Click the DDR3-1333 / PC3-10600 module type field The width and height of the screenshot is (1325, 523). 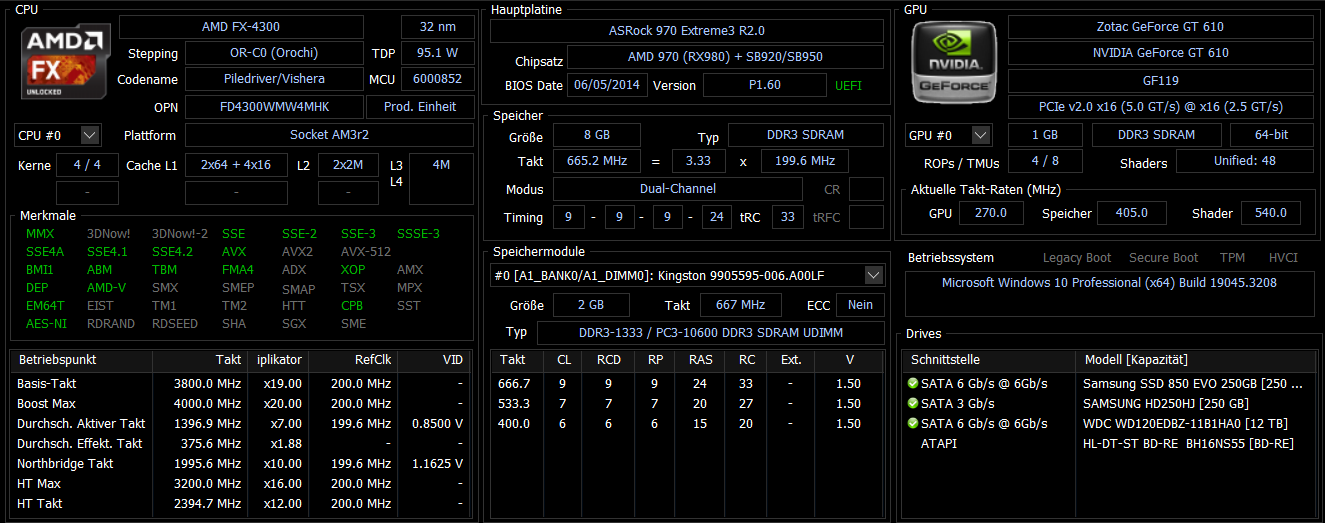(x=711, y=332)
